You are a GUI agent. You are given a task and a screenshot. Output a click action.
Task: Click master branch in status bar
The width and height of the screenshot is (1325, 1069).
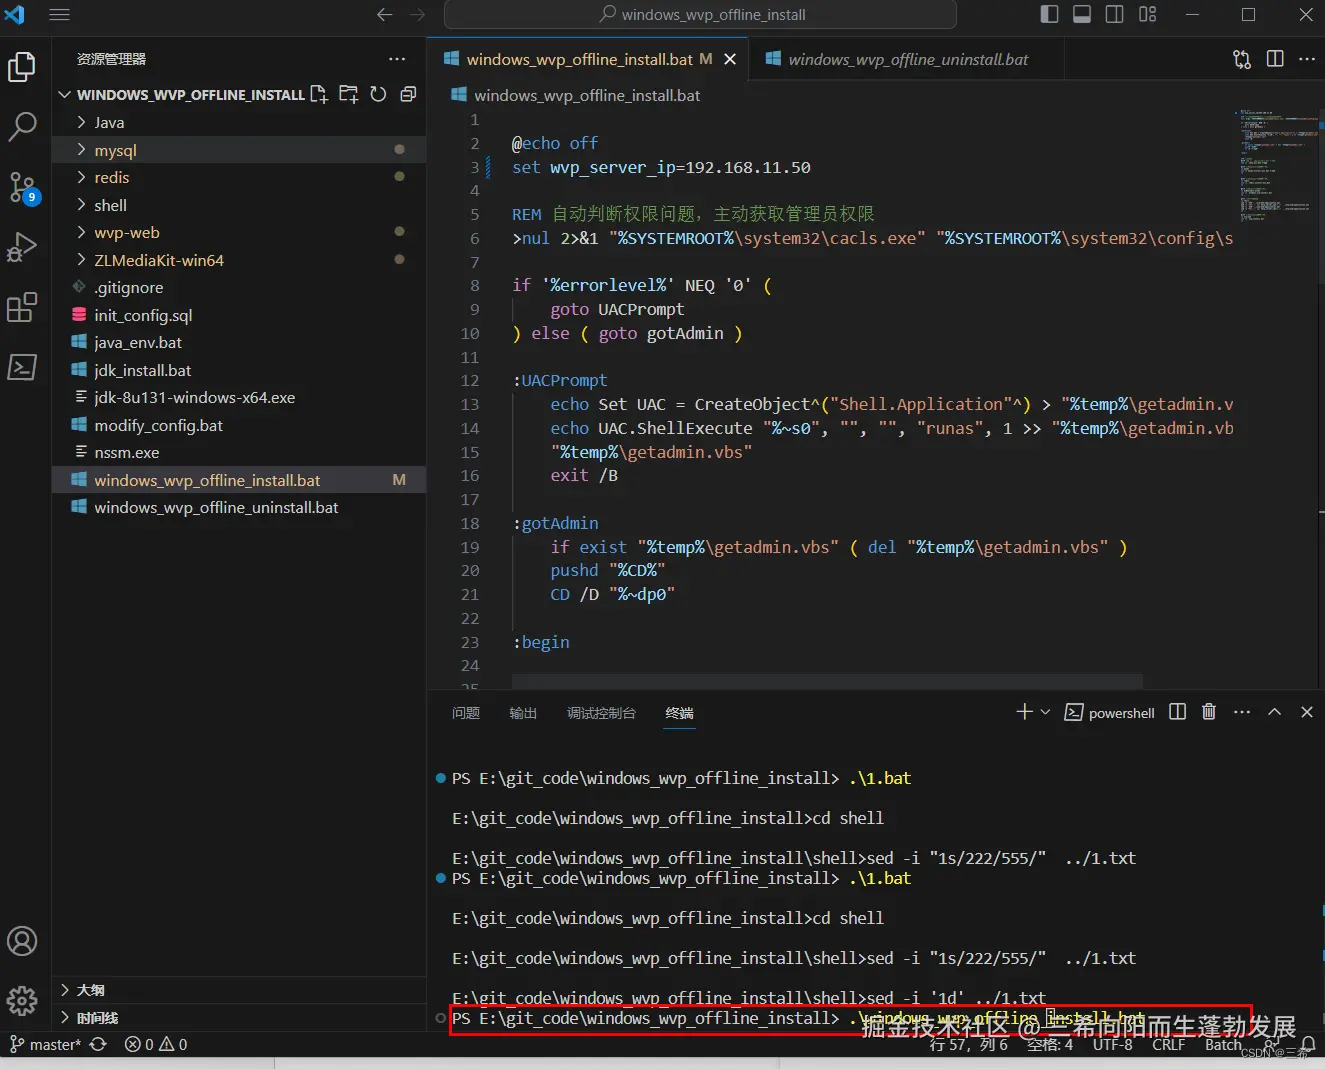46,1045
